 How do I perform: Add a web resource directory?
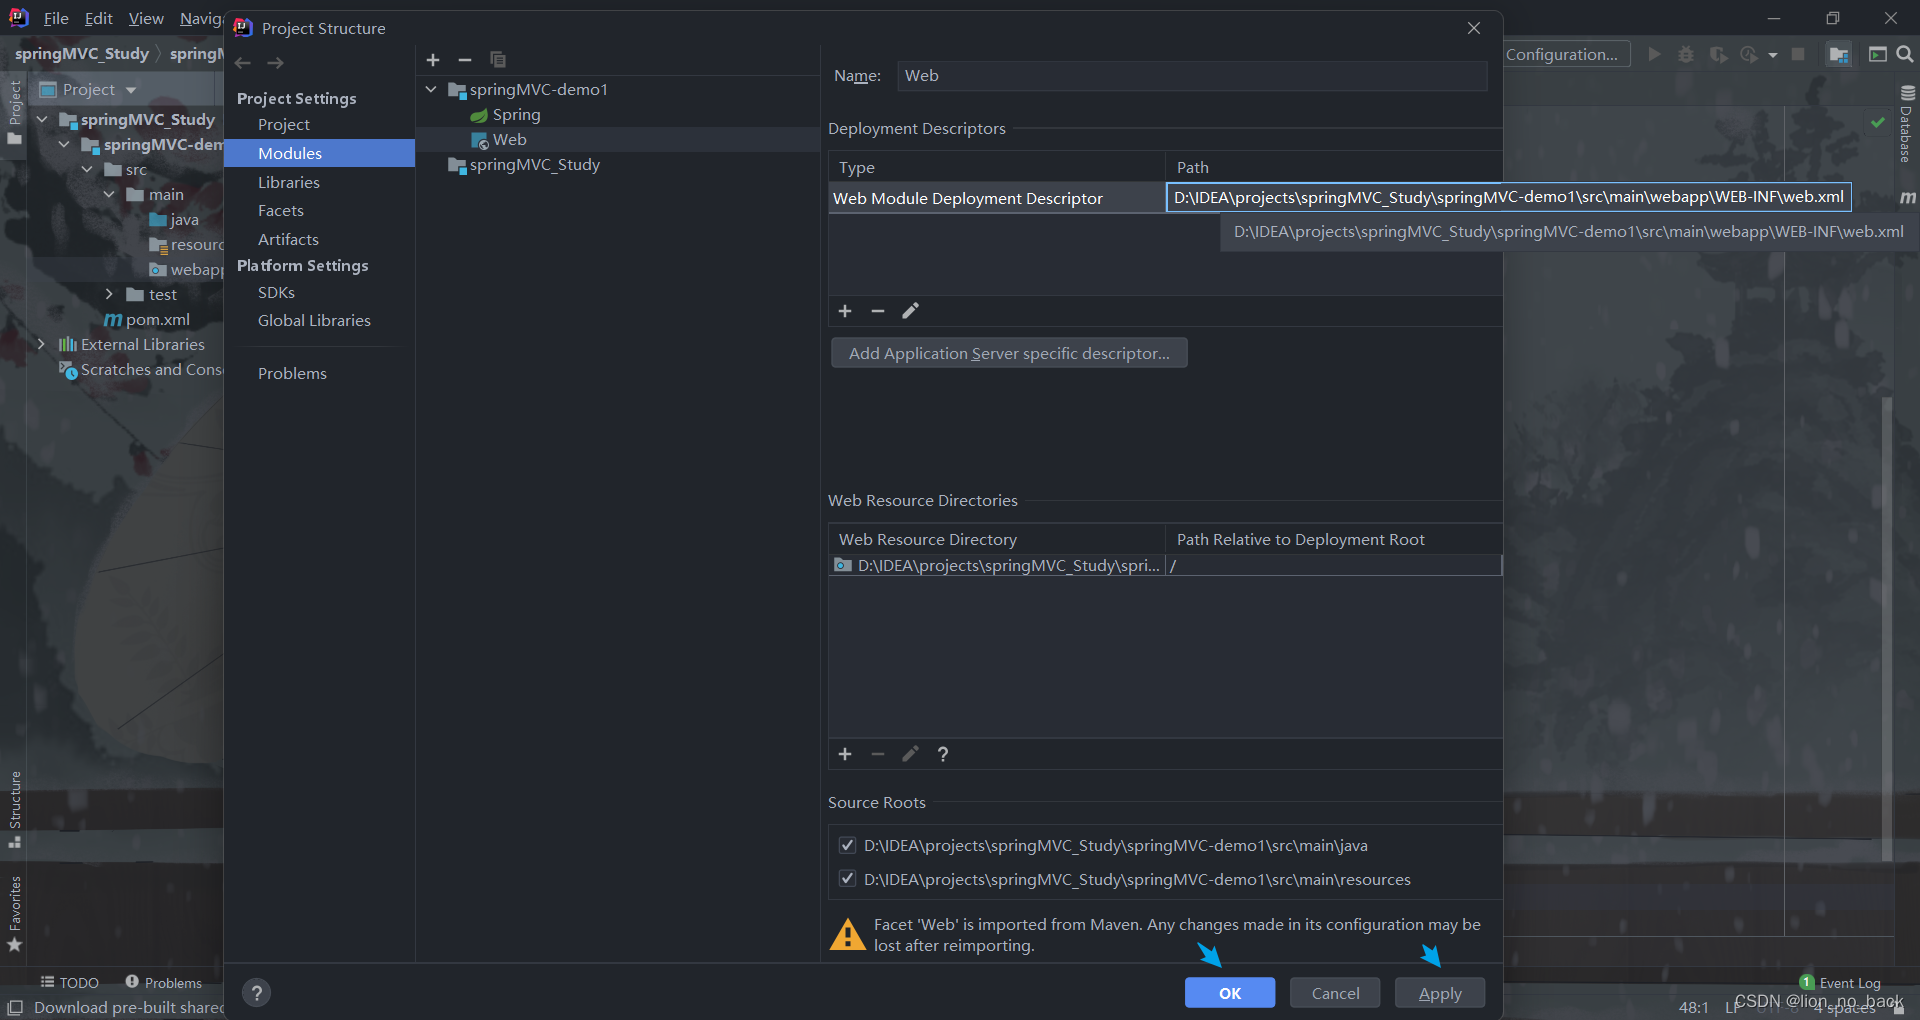tap(845, 754)
